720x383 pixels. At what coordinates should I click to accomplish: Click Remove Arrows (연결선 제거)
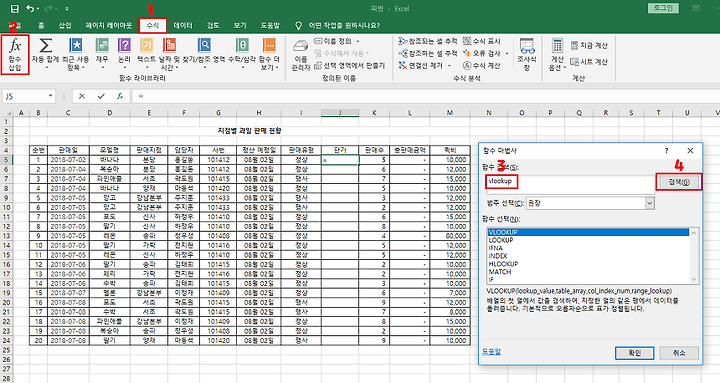click(421, 66)
